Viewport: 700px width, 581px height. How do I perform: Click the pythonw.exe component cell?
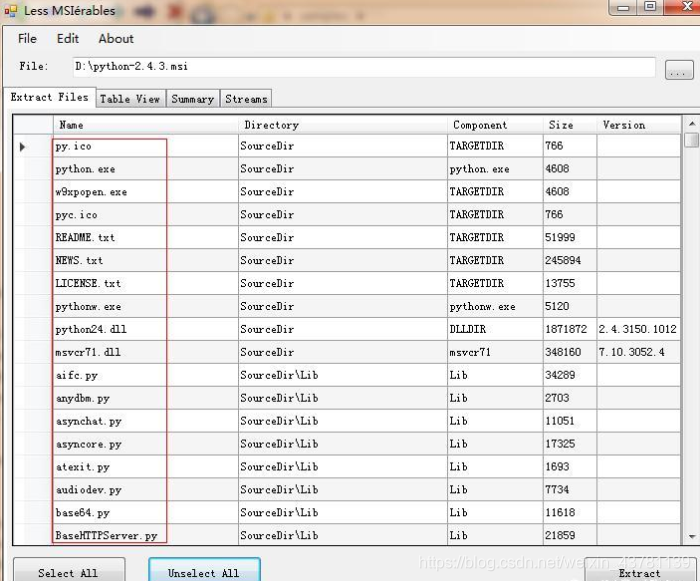[495, 306]
